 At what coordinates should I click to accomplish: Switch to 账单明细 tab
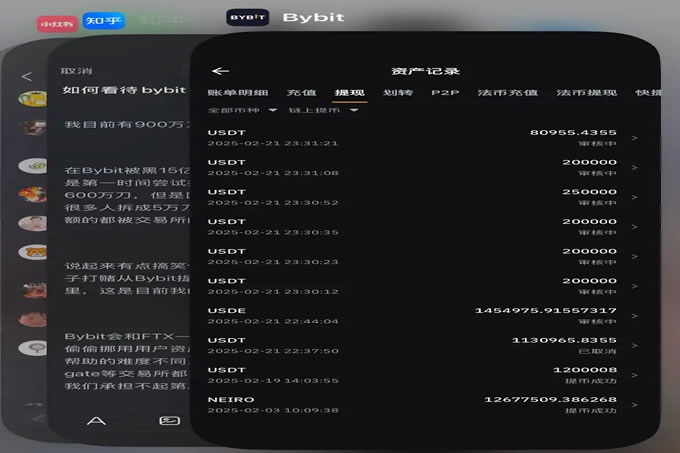[238, 92]
